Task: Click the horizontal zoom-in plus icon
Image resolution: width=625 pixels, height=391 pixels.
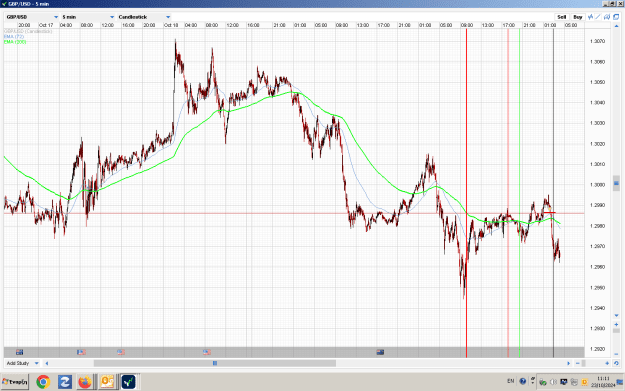Action: pyautogui.click(x=607, y=363)
